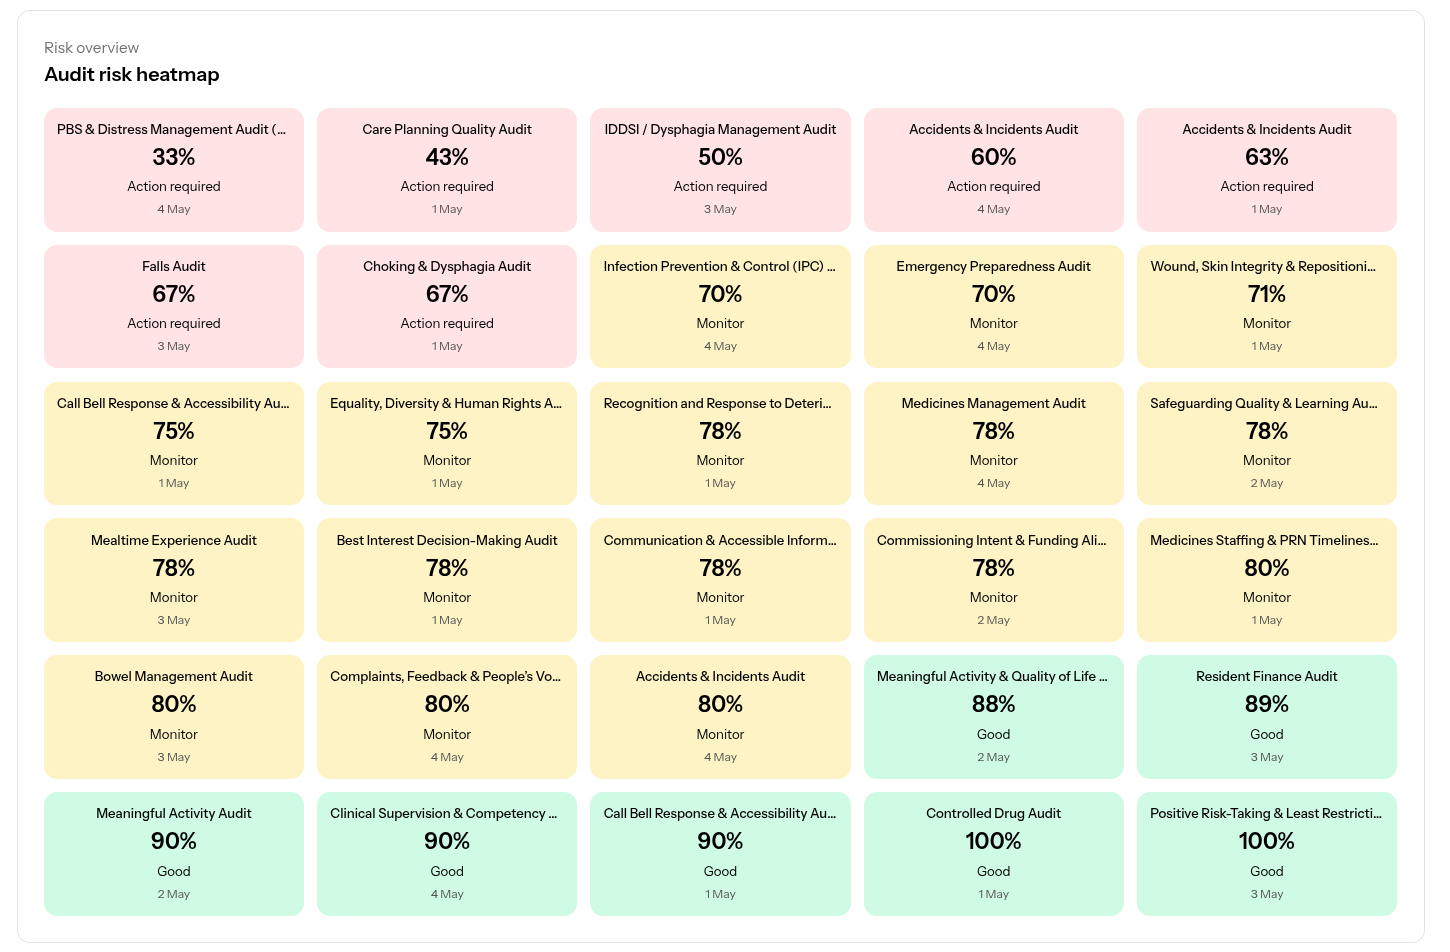
Task: Click the Medicines Management Audit card
Action: tap(994, 444)
